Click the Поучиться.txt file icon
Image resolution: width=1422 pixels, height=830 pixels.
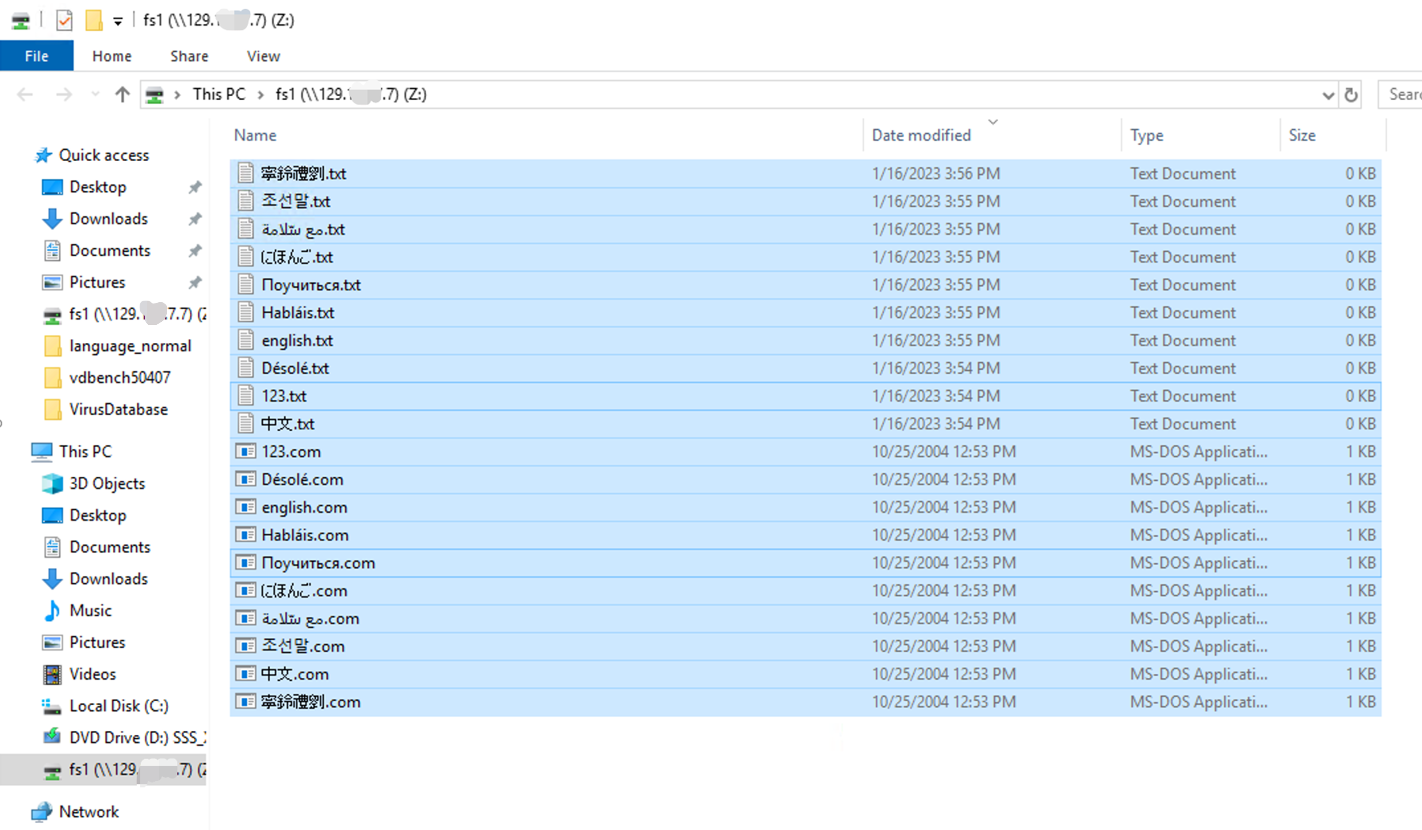coord(246,285)
